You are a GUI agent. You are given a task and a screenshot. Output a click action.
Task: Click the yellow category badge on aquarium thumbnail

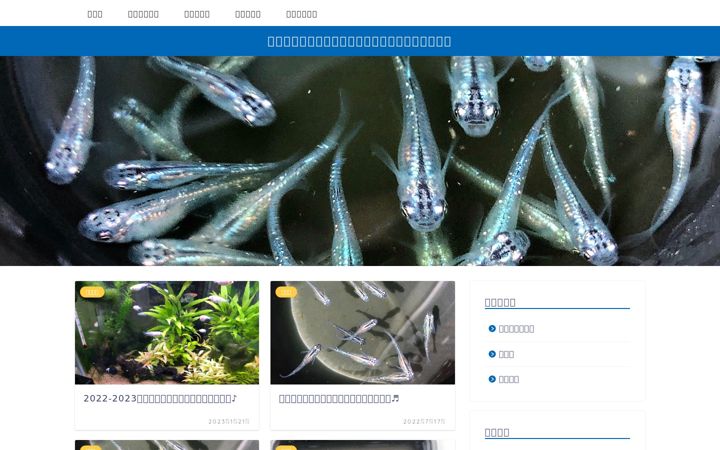(92, 292)
